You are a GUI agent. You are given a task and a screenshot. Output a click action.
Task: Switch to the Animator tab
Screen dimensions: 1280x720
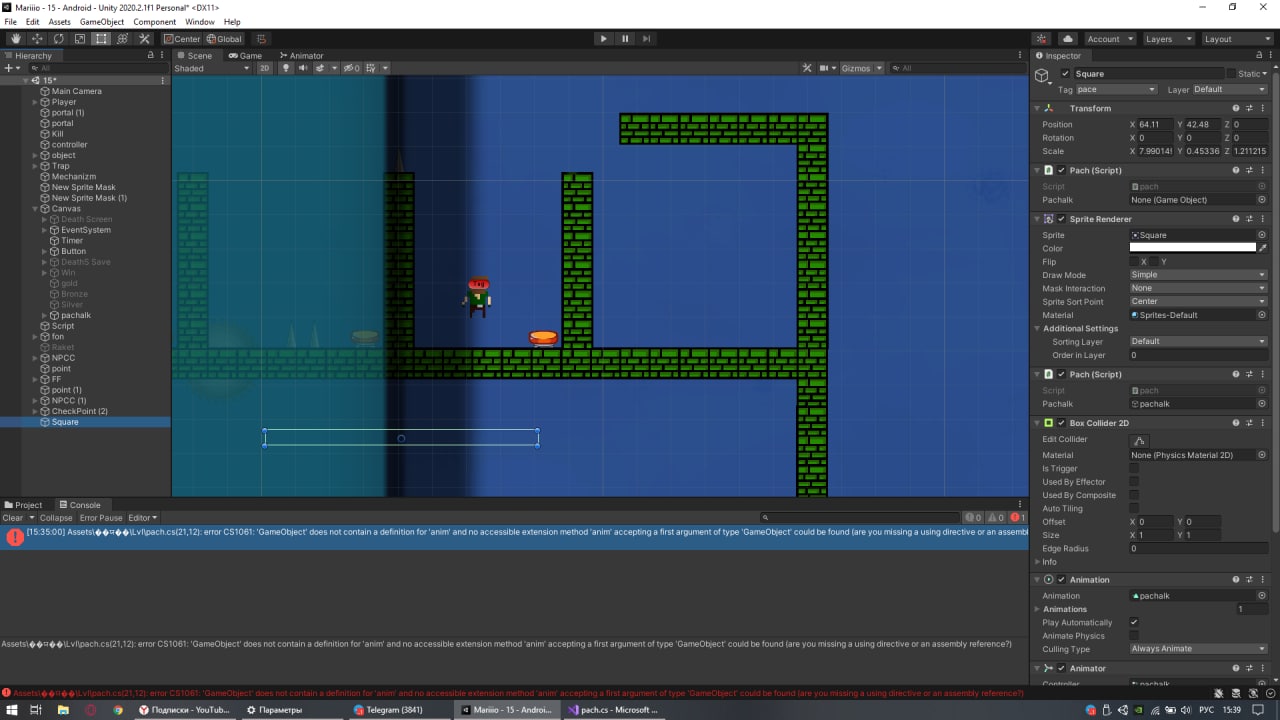click(x=301, y=55)
